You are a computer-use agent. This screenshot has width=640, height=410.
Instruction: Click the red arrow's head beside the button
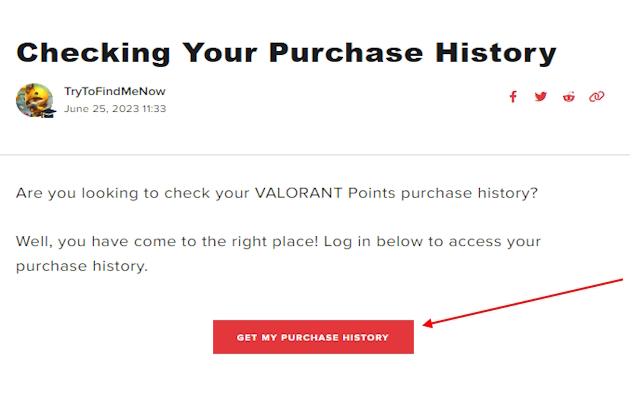pyautogui.click(x=428, y=324)
